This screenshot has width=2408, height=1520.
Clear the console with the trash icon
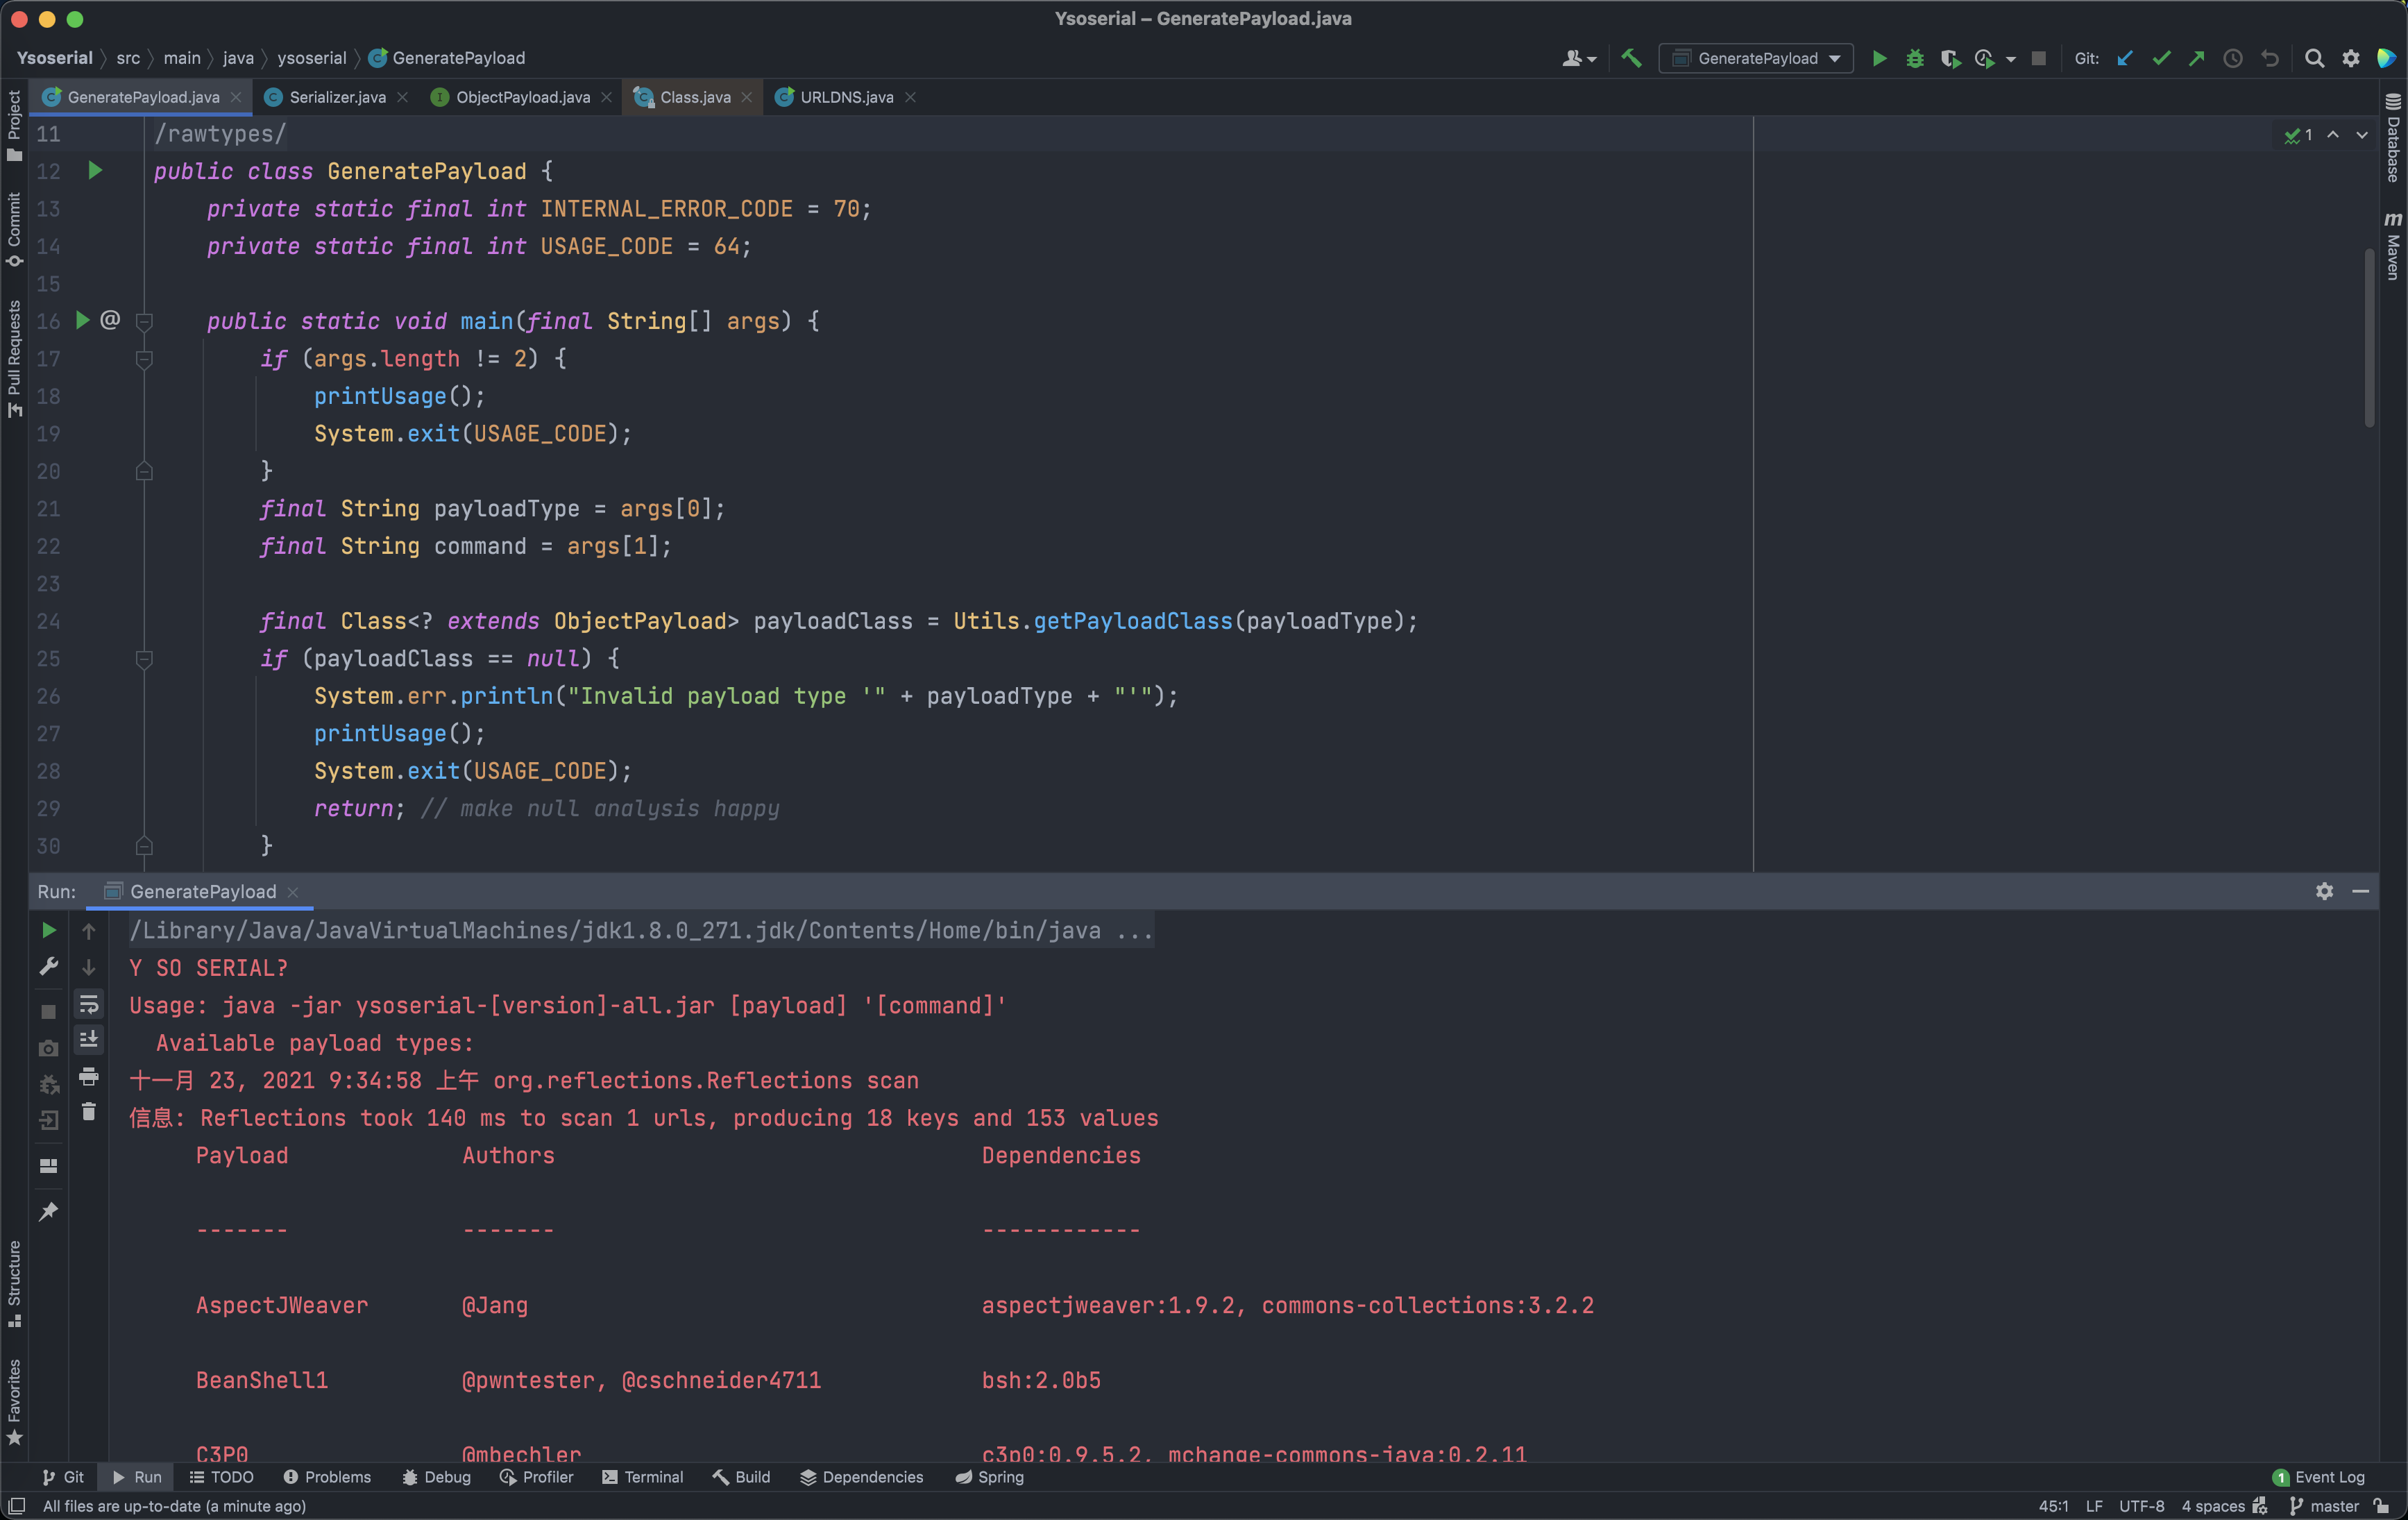89,1112
